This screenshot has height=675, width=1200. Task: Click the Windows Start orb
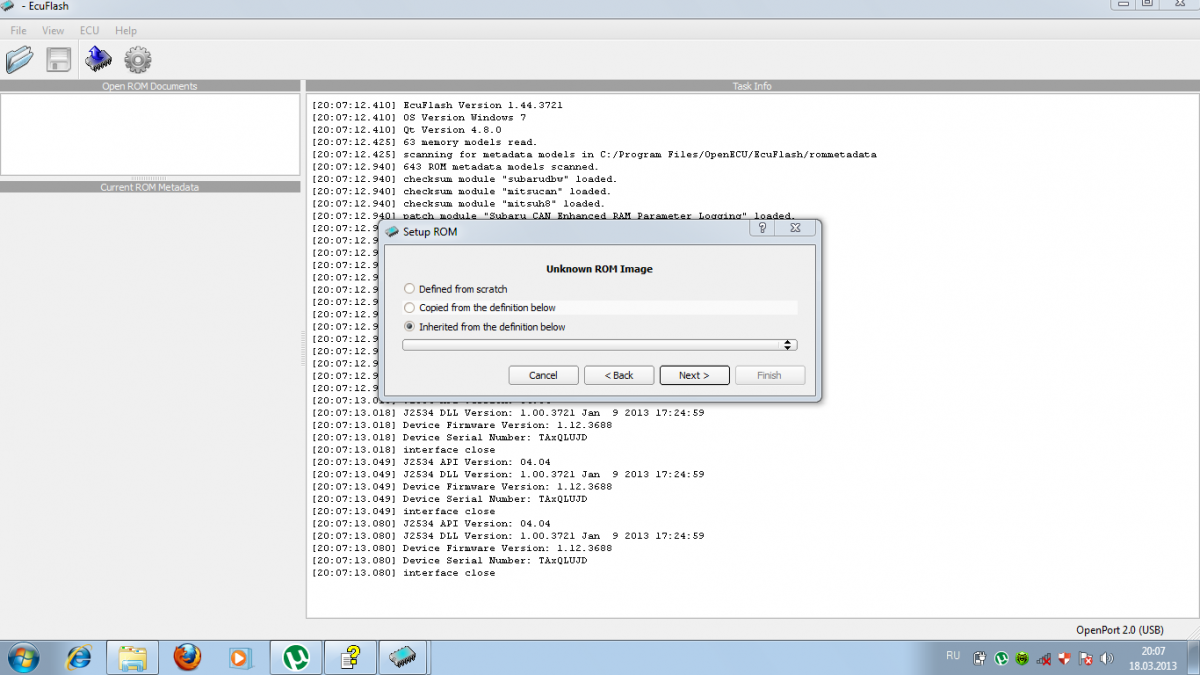(22, 657)
